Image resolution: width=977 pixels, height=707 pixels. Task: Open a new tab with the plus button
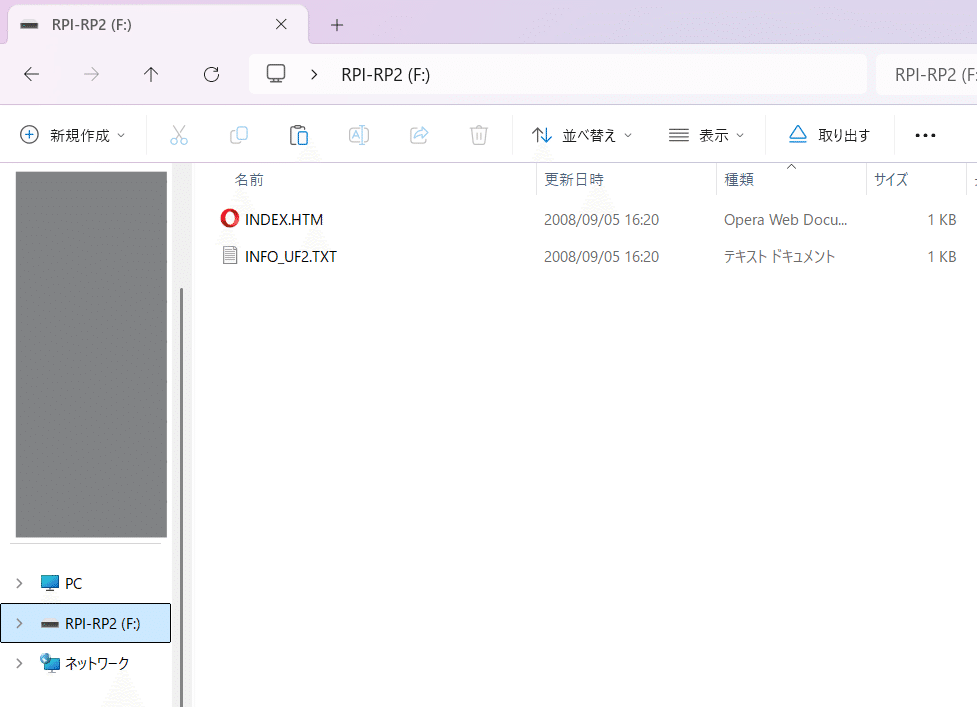coord(337,24)
